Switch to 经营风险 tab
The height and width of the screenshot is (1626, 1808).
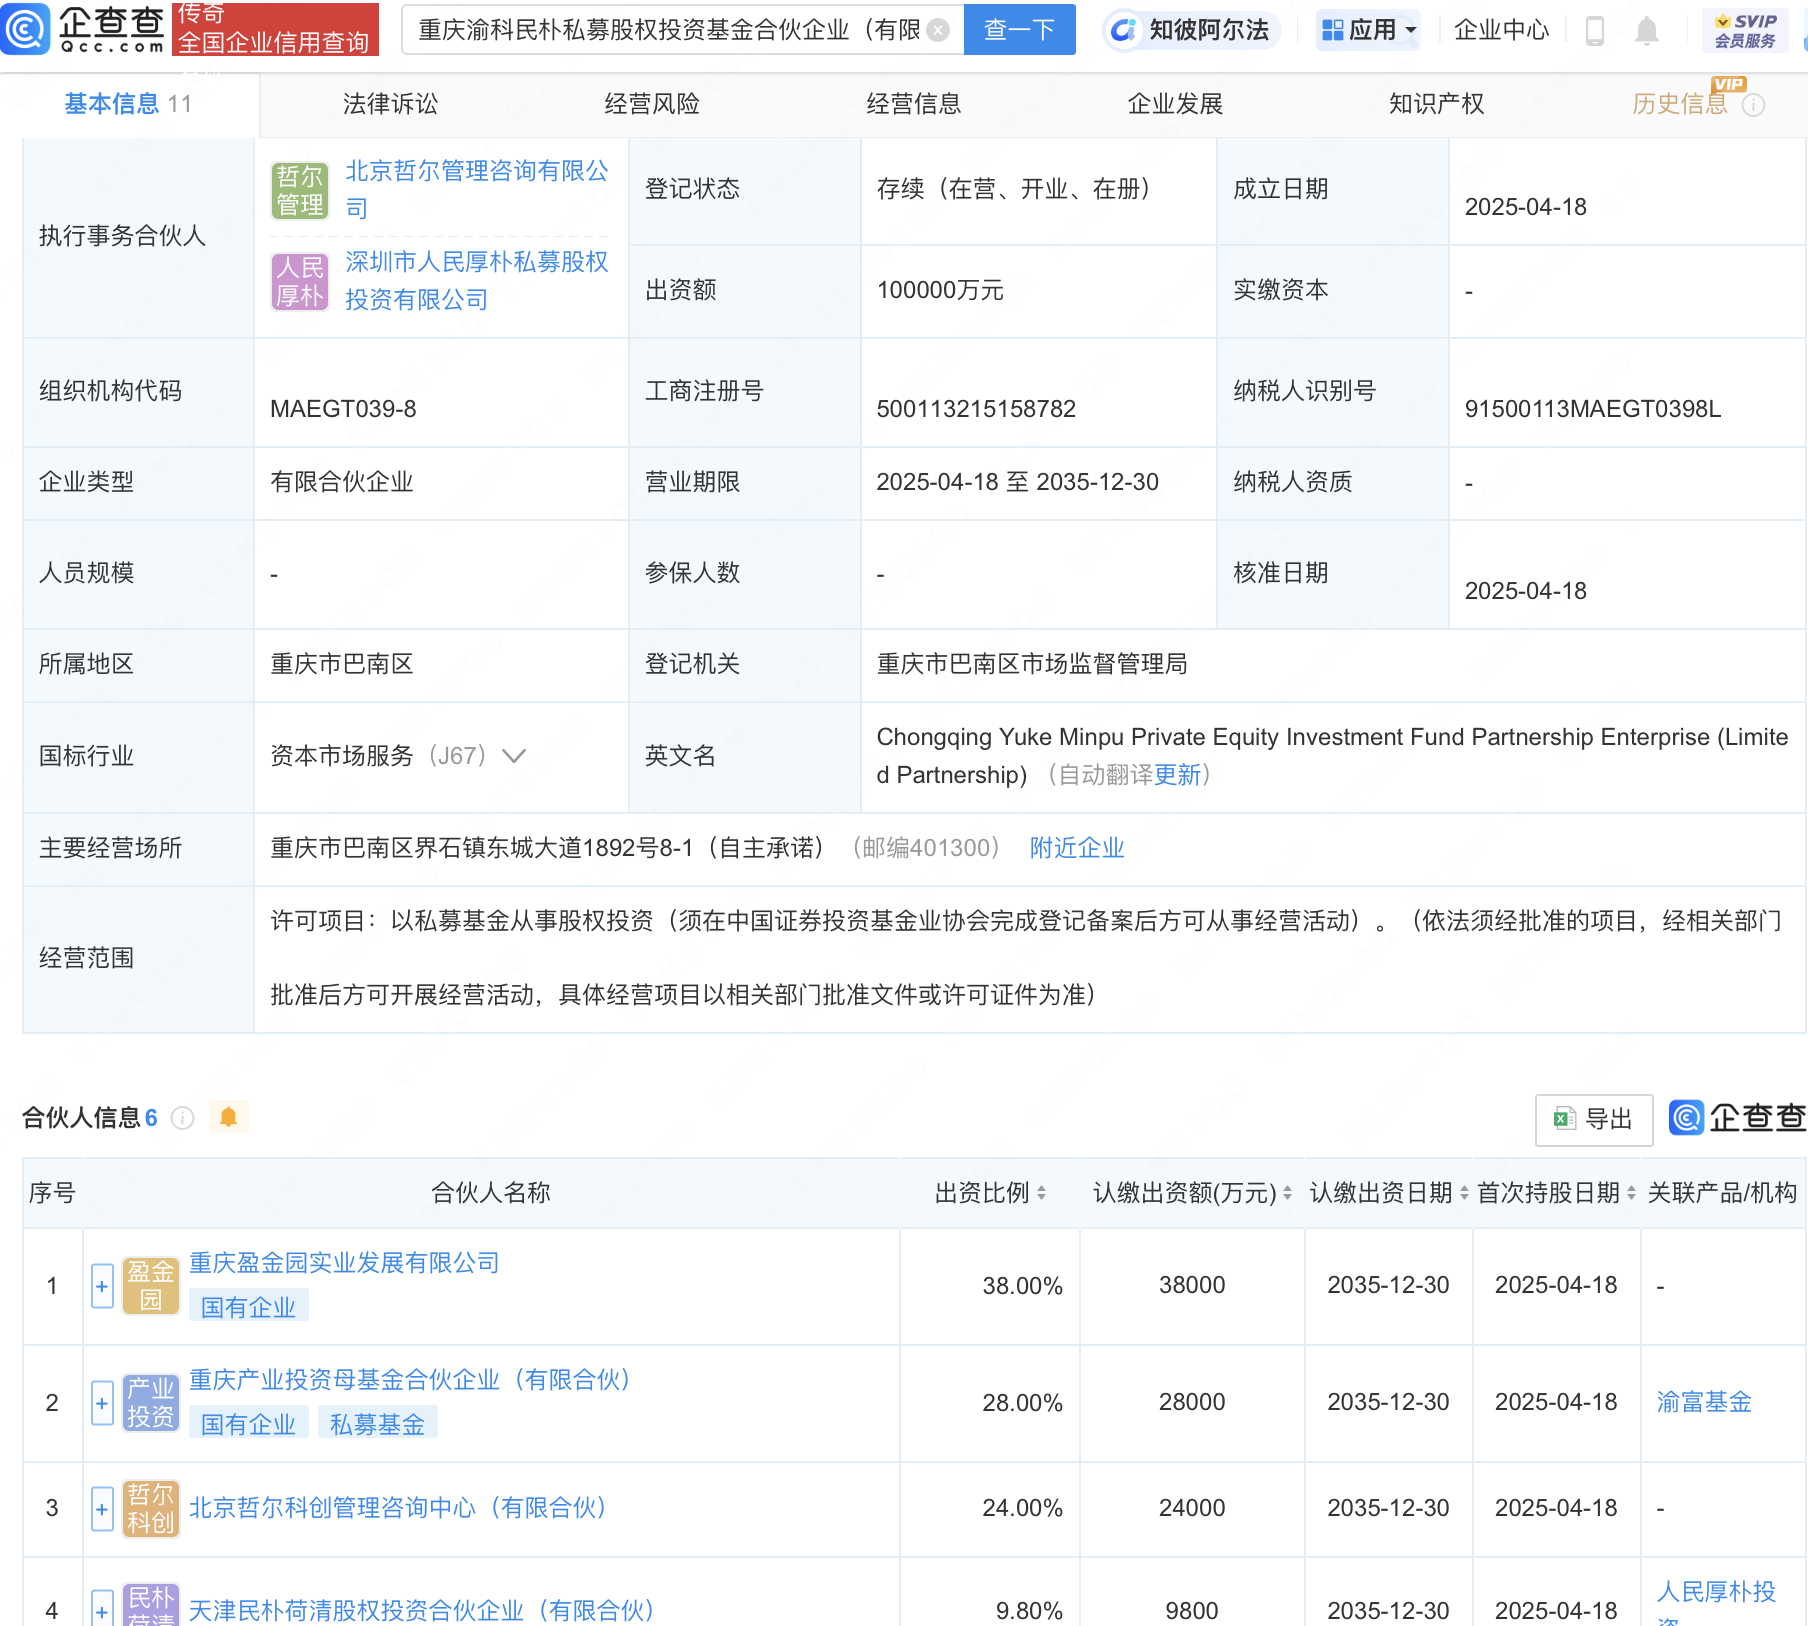[x=652, y=104]
